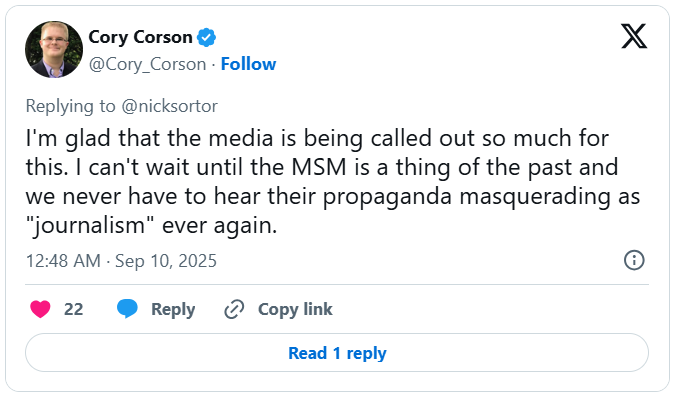678x402 pixels.
Task: Open Cory Corson's profile picture
Action: point(53,50)
